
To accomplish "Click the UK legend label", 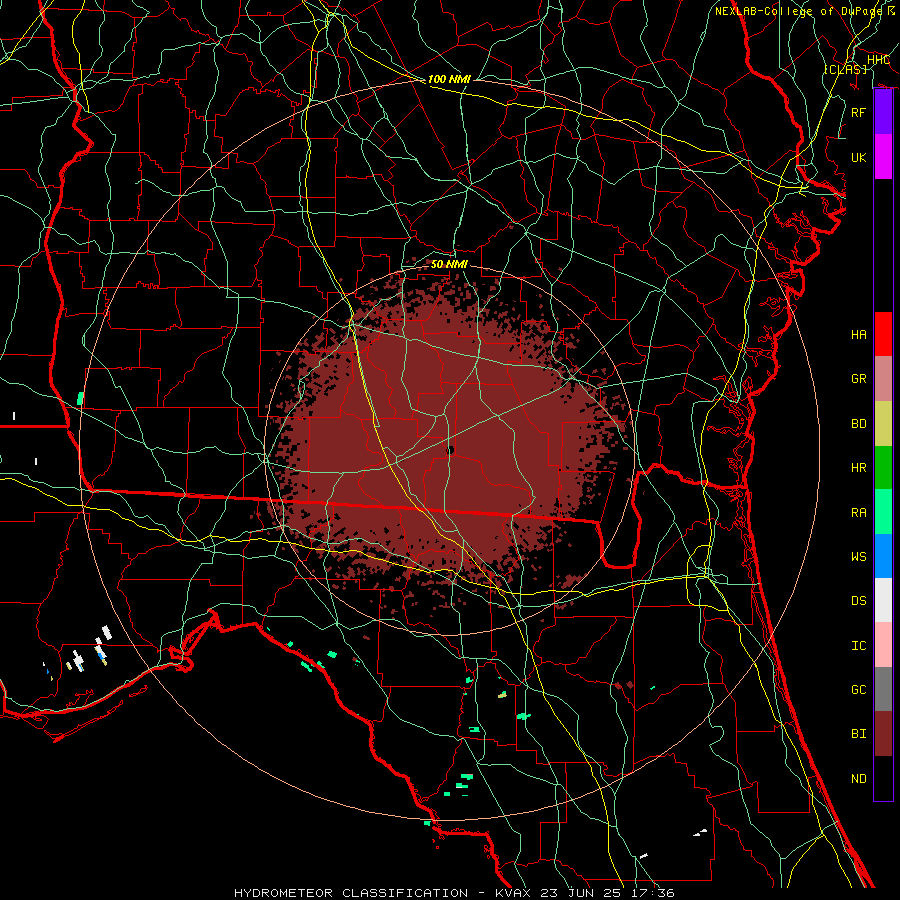I will pos(859,157).
